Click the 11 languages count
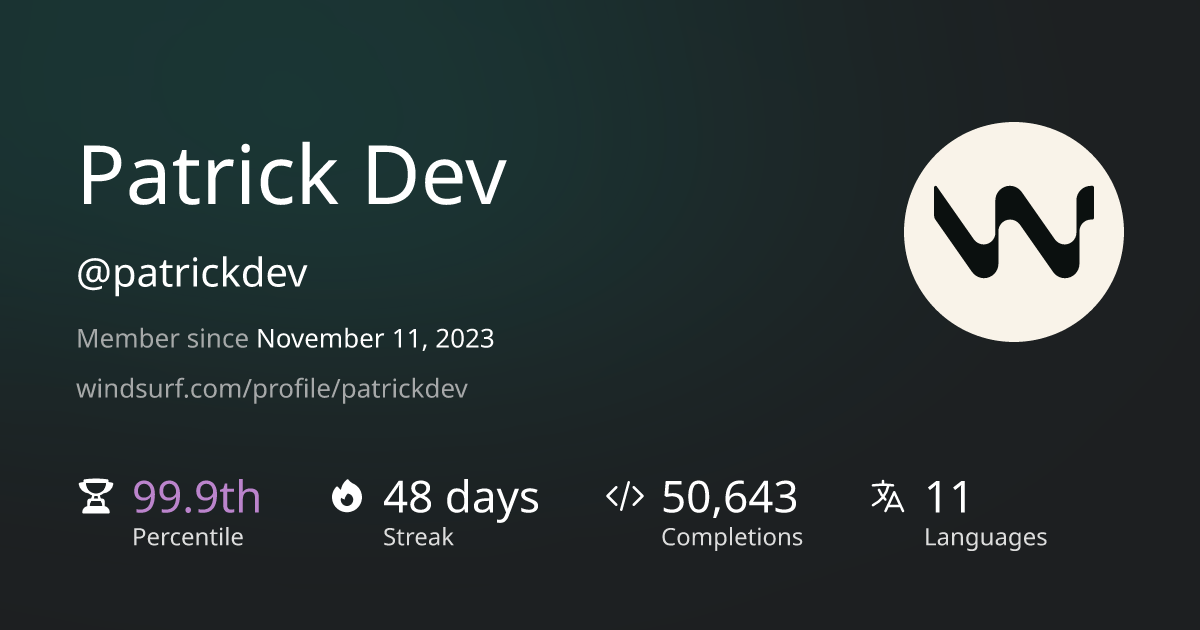This screenshot has height=630, width=1200. tap(948, 497)
